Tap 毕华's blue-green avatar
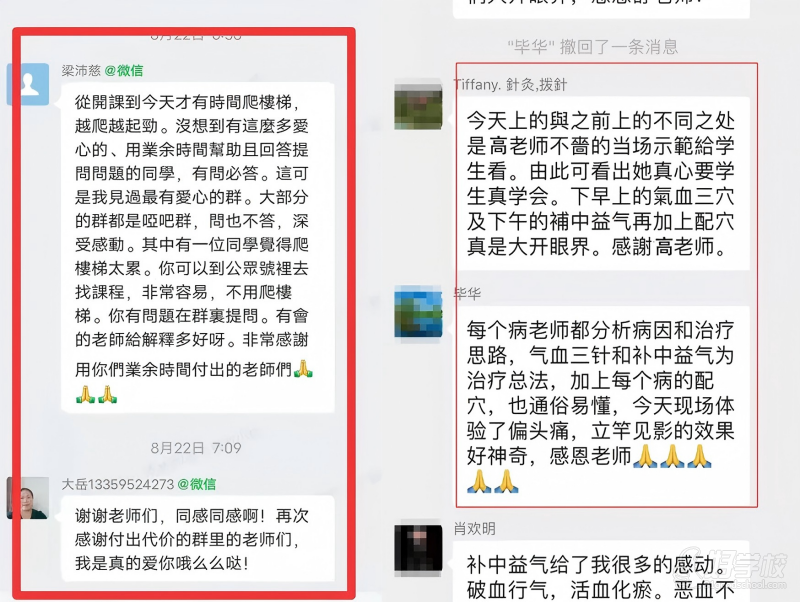The width and height of the screenshot is (800, 602). point(418,312)
